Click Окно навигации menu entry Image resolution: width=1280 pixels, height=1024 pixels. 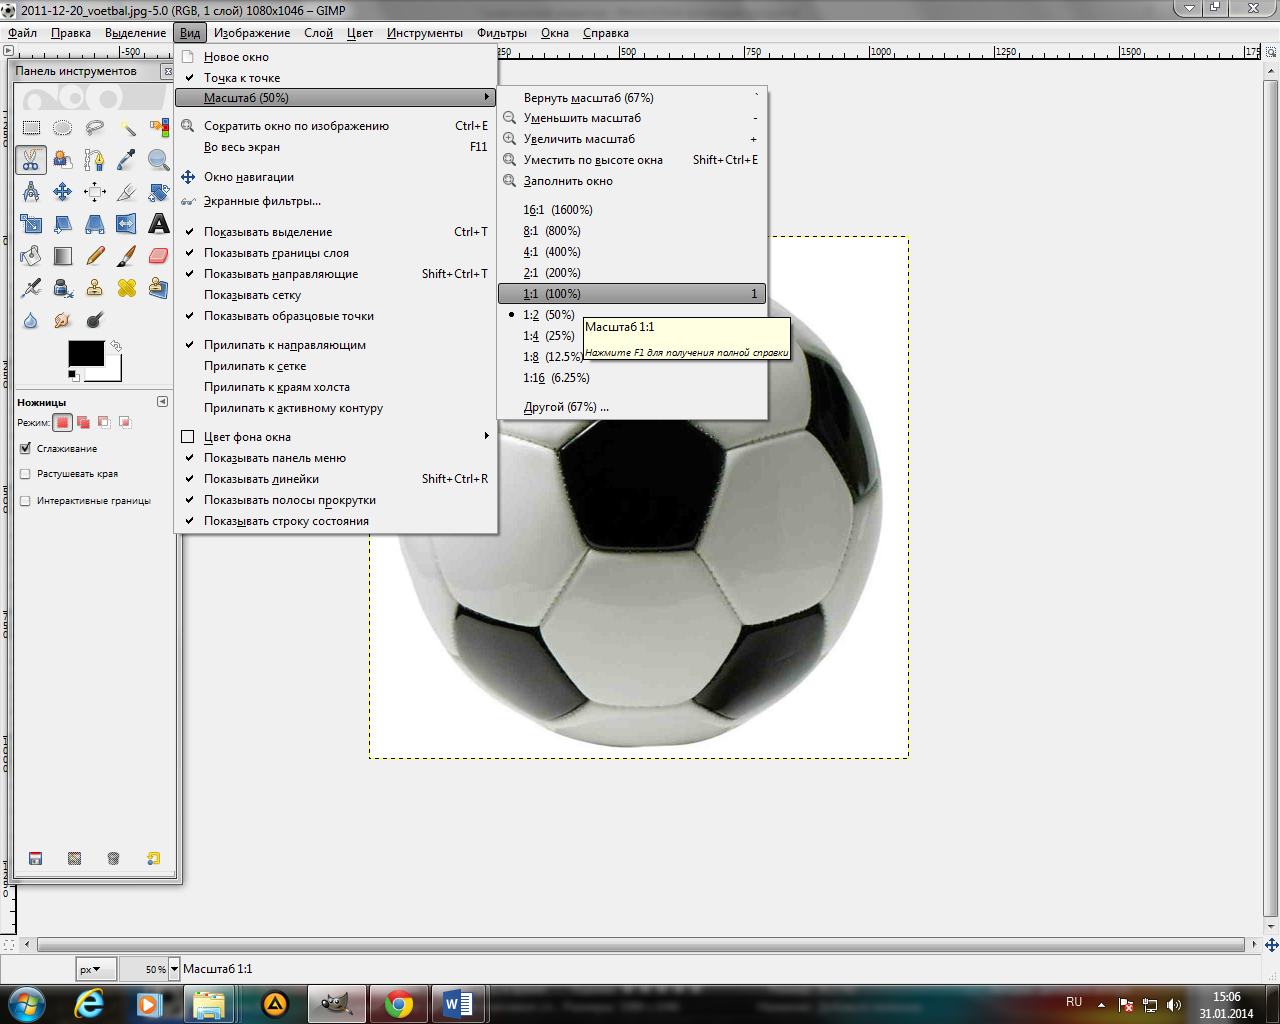tap(248, 177)
